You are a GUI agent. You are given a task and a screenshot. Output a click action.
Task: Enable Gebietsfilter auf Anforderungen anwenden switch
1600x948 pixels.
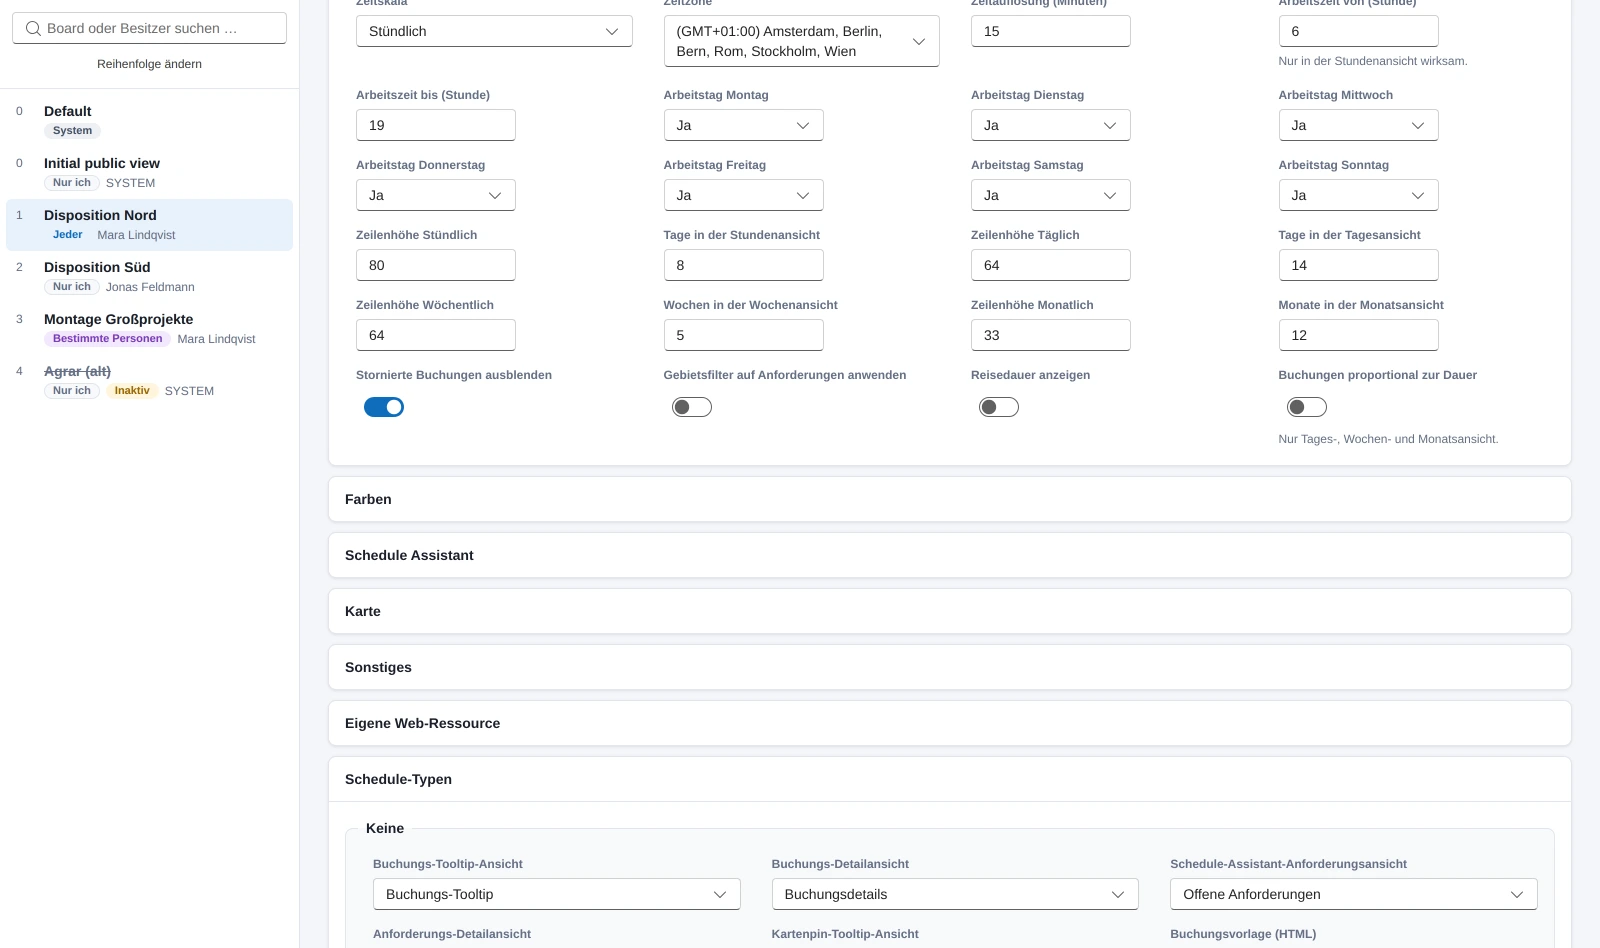[692, 407]
